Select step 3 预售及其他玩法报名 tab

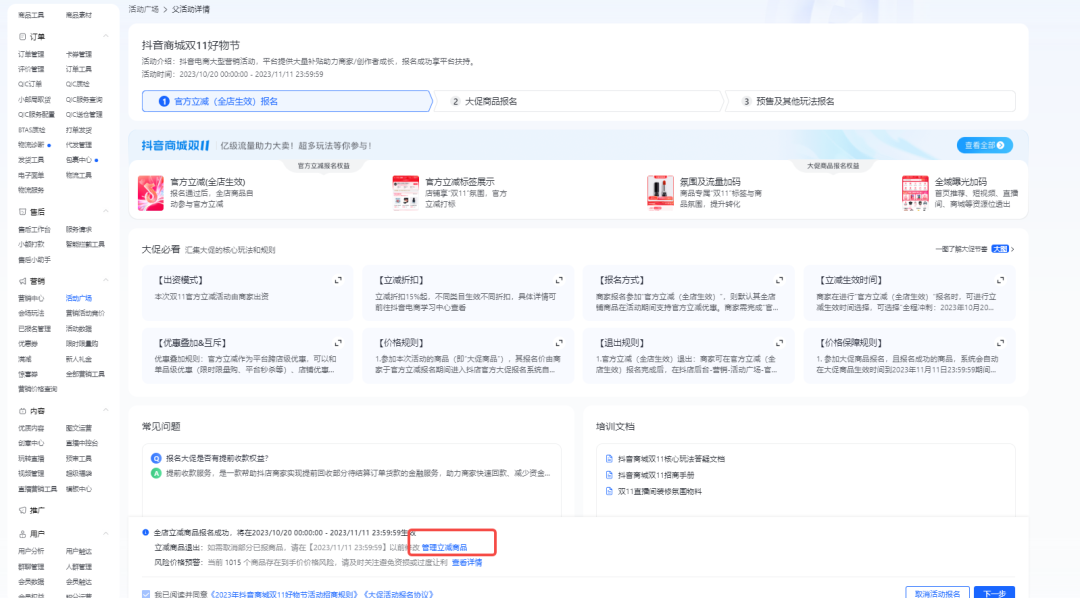pyautogui.click(x=870, y=101)
